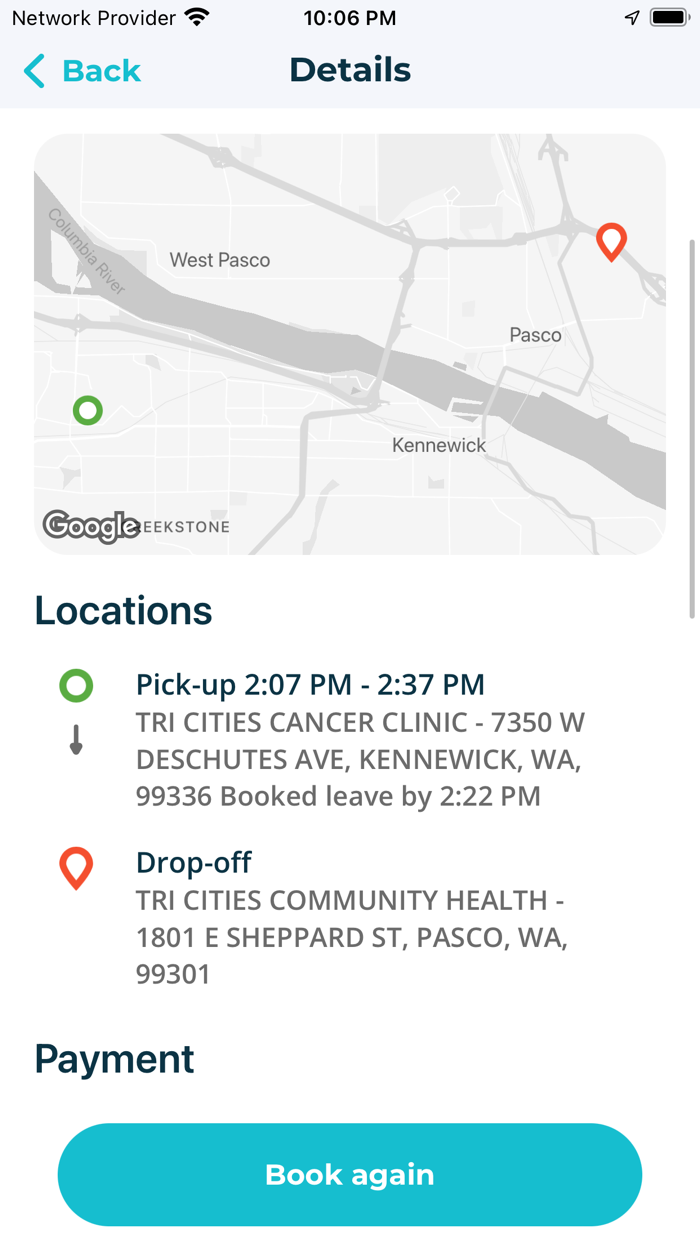
Task: Tap the location arrow icon in the status bar
Action: pyautogui.click(x=631, y=17)
